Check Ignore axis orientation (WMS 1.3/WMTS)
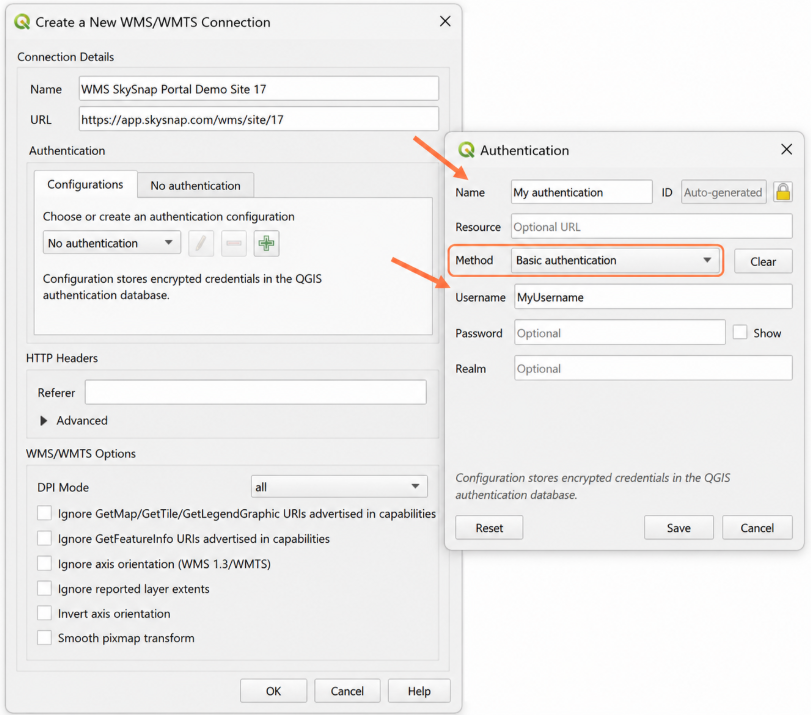Screen dimensions: 811x715 [x=44, y=563]
